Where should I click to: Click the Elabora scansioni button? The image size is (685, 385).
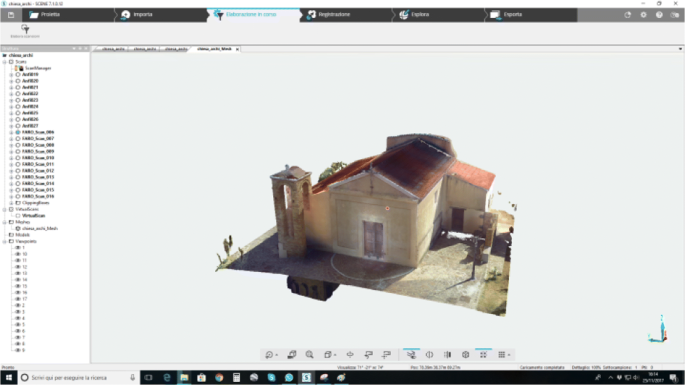25,31
